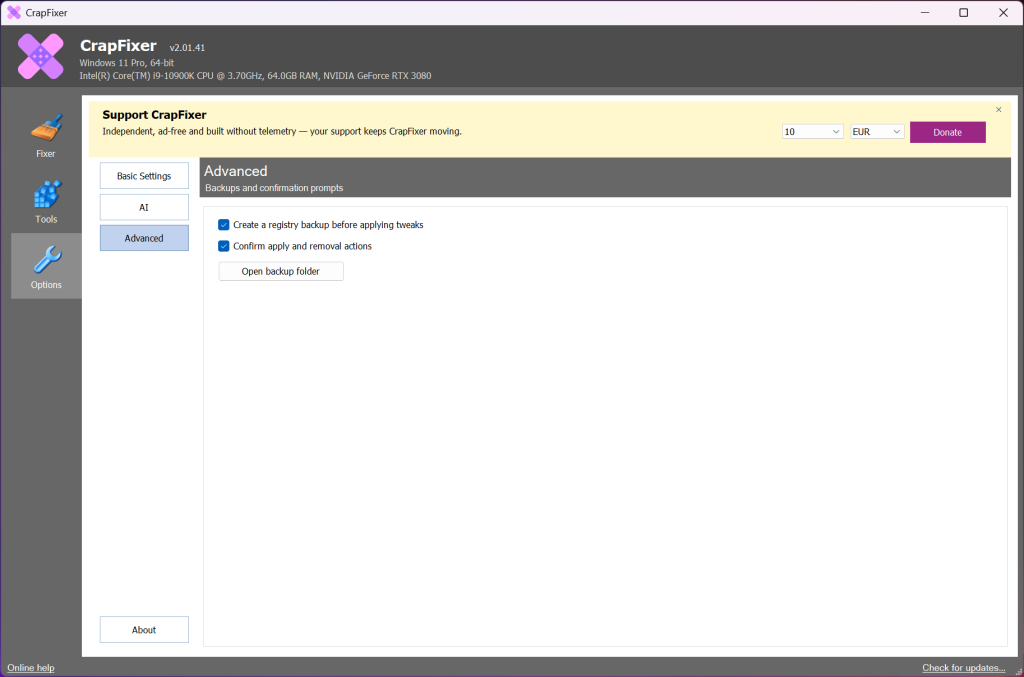Screen dimensions: 1024x677
Task: Switch to the Basic Settings tab
Action: coord(144,176)
